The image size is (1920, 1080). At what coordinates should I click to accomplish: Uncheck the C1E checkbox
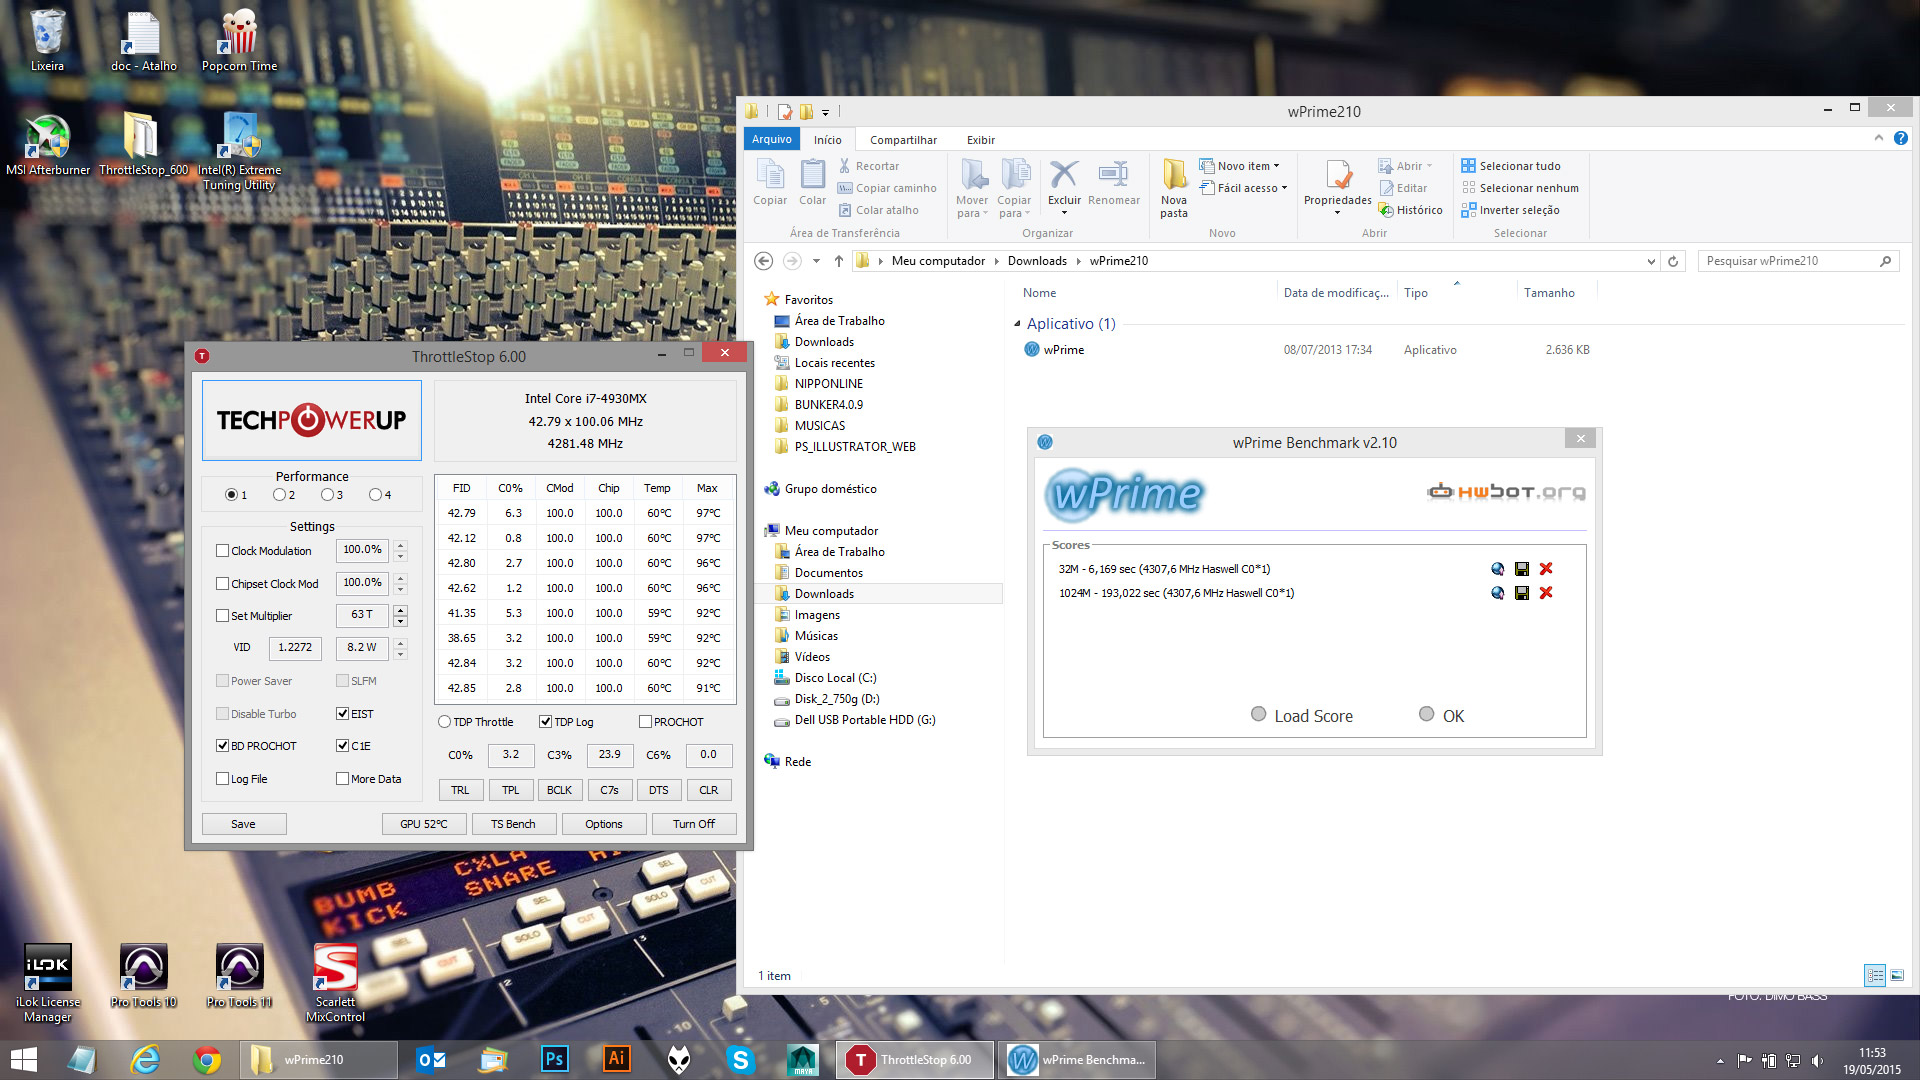click(342, 746)
